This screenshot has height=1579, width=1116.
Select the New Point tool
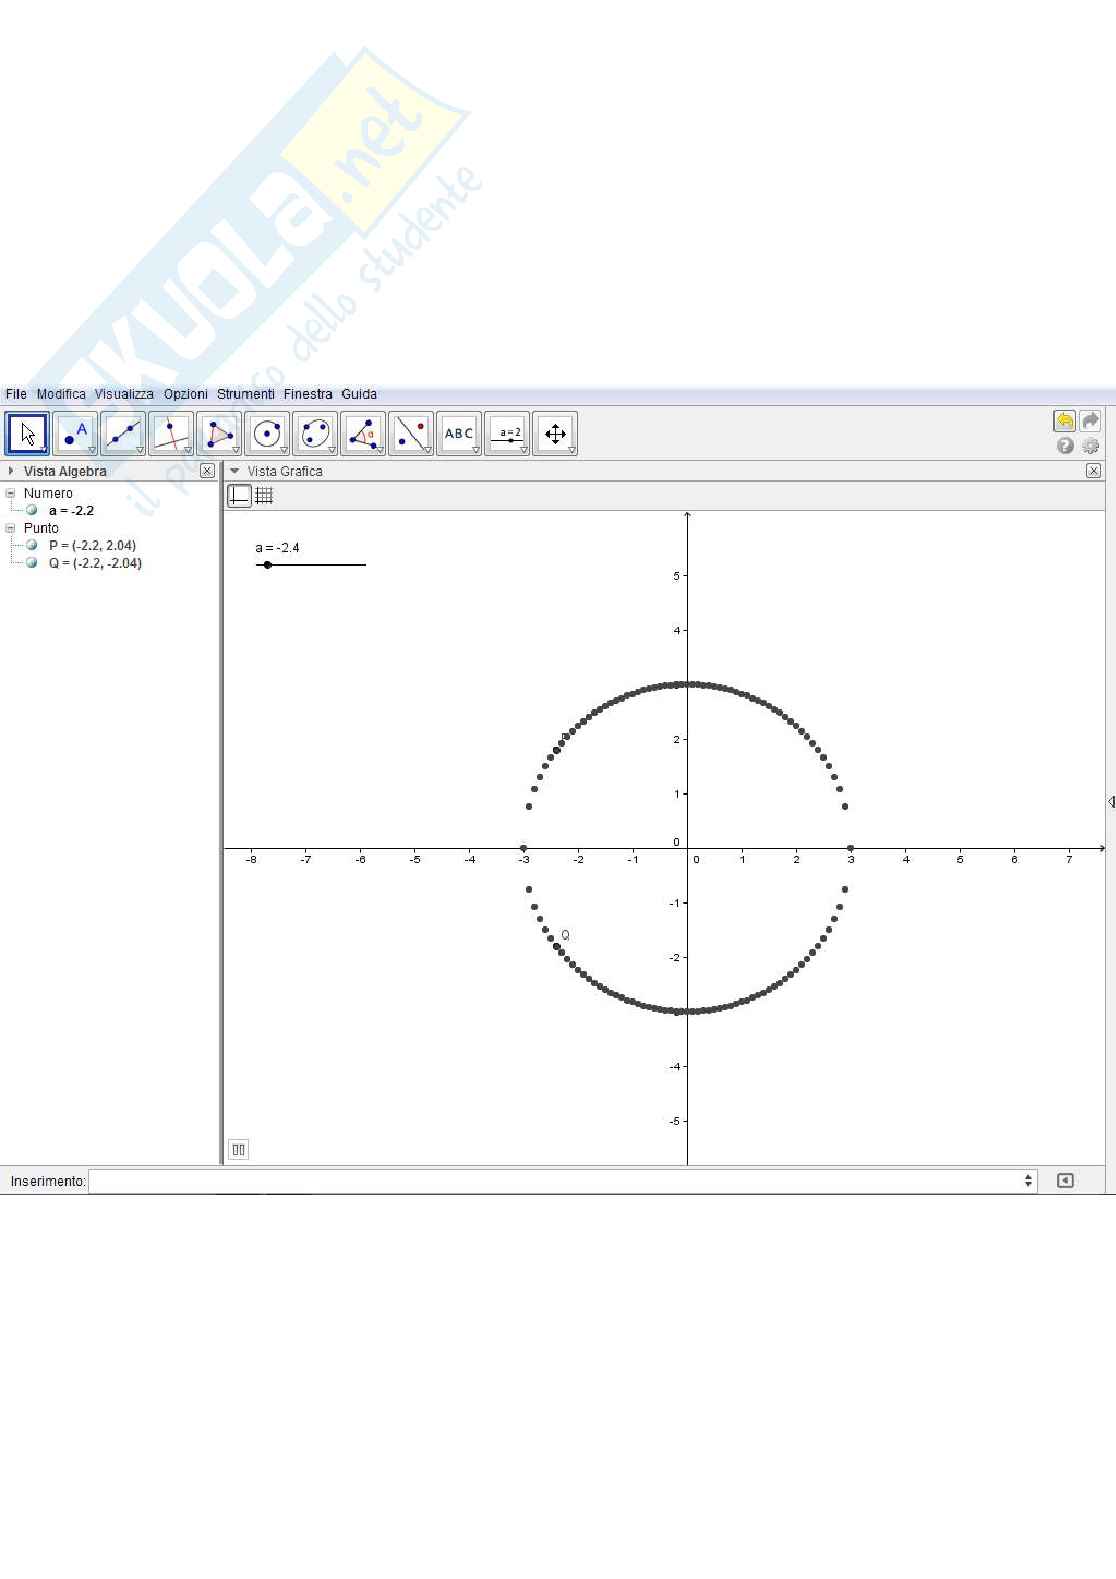(x=75, y=434)
